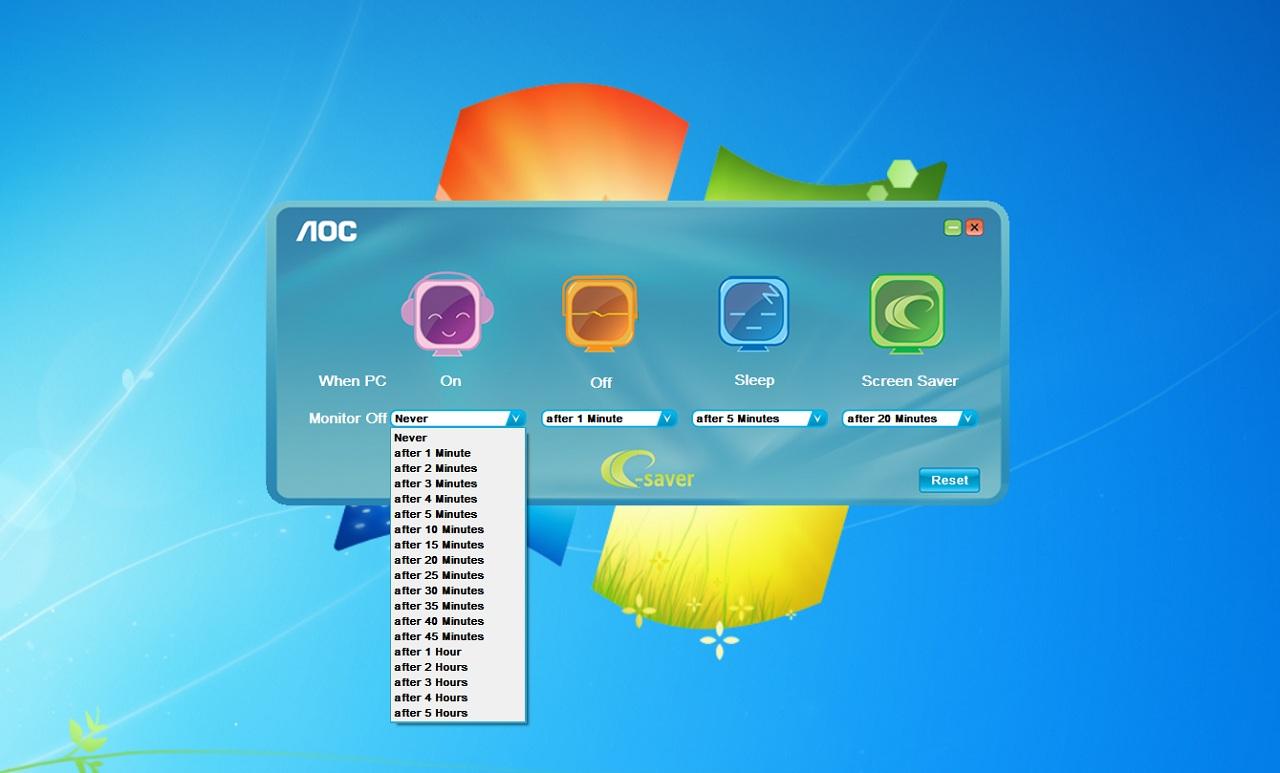Viewport: 1280px width, 773px height.
Task: Select 'after 2 Hours' option
Action: pos(458,667)
